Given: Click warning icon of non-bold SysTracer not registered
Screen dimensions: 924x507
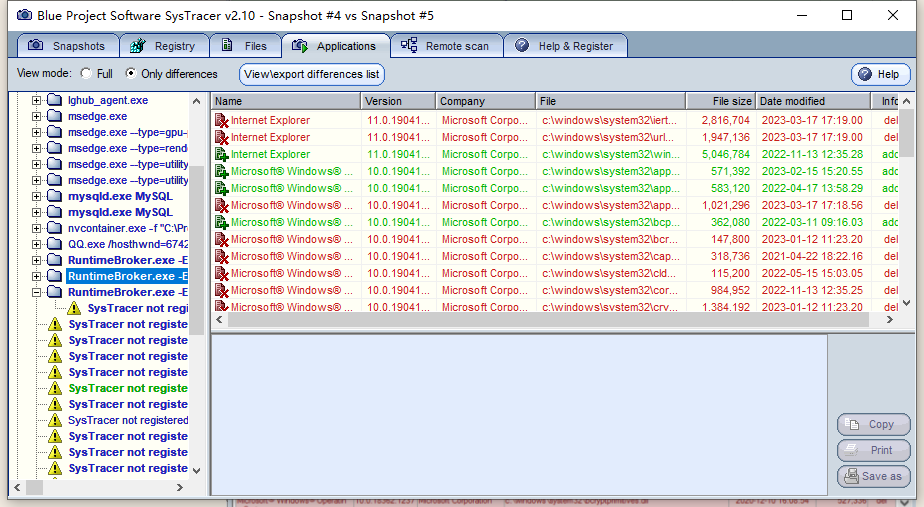Looking at the screenshot, I should coord(55,420).
